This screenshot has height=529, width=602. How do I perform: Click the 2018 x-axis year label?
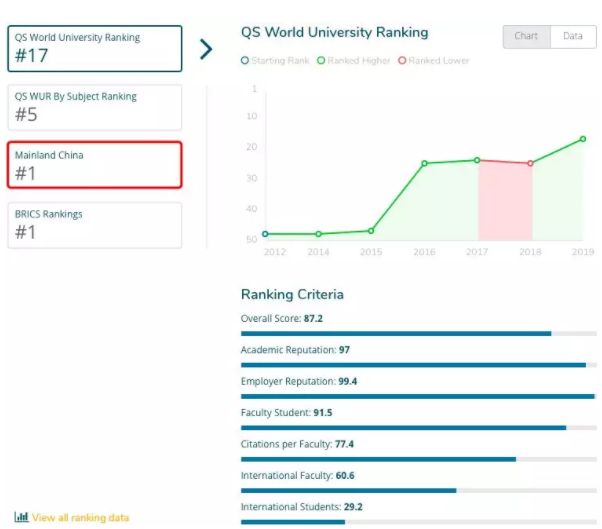tap(530, 252)
